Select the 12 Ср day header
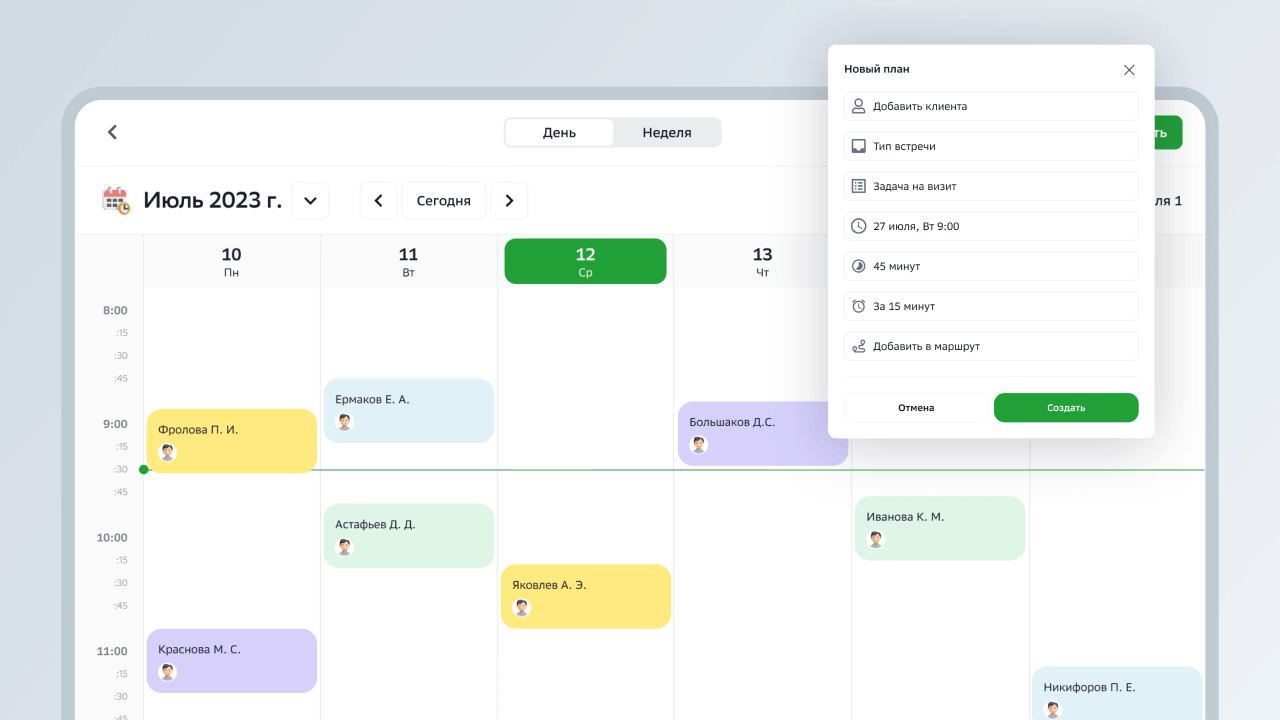This screenshot has width=1280, height=720. click(x=585, y=261)
